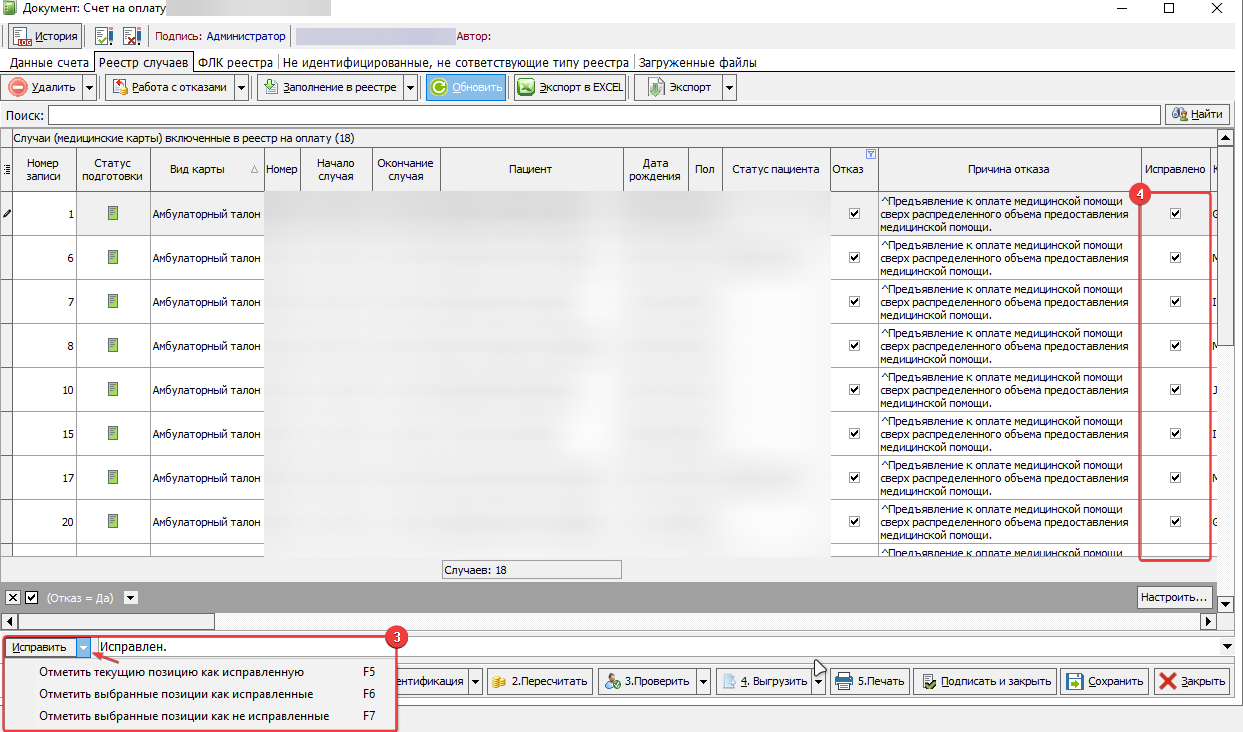Click status icon of record number 6
The image size is (1243, 732).
point(113,257)
